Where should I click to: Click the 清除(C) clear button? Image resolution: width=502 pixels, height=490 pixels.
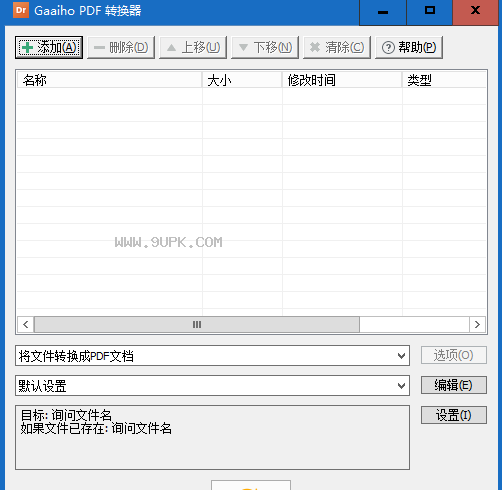click(337, 48)
